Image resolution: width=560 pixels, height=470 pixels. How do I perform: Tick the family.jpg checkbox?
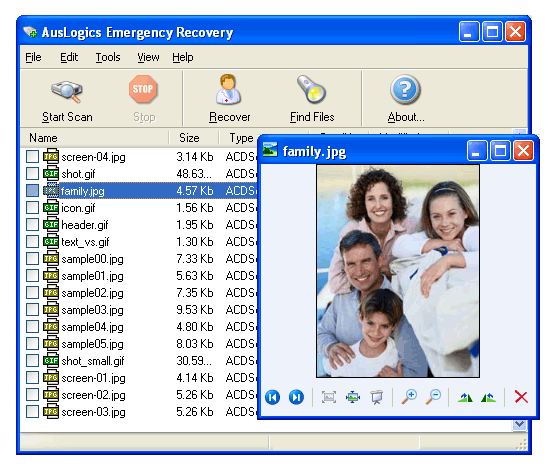pyautogui.click(x=32, y=191)
